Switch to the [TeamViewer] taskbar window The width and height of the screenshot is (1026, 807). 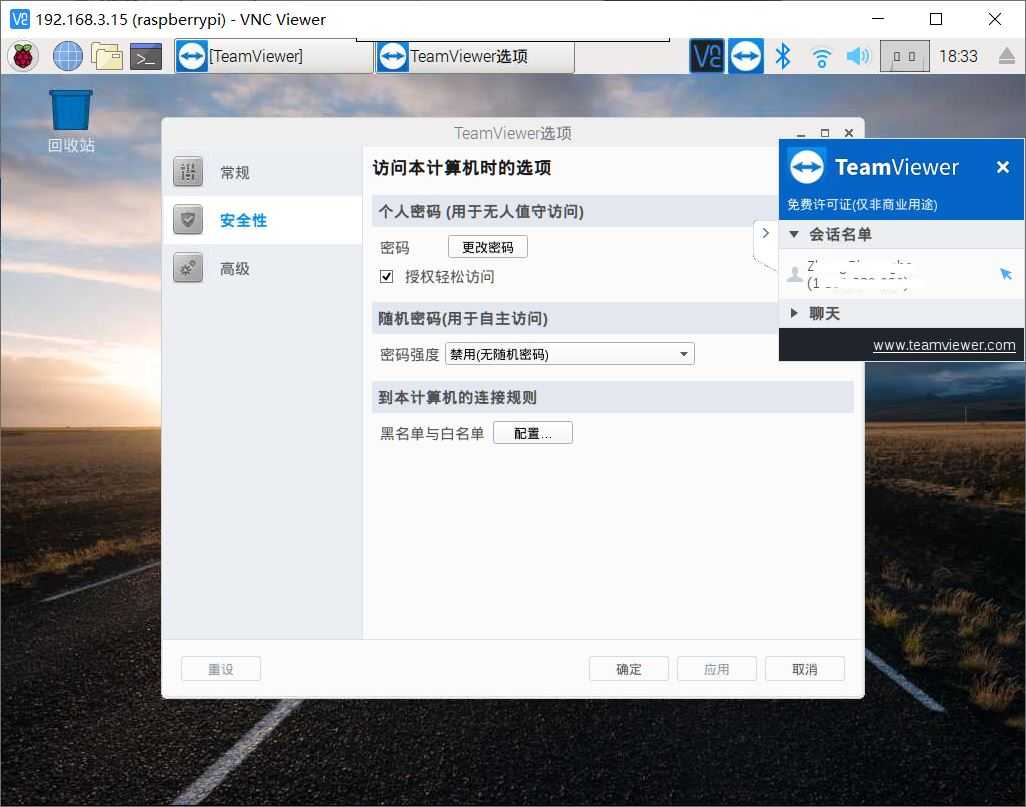click(274, 56)
